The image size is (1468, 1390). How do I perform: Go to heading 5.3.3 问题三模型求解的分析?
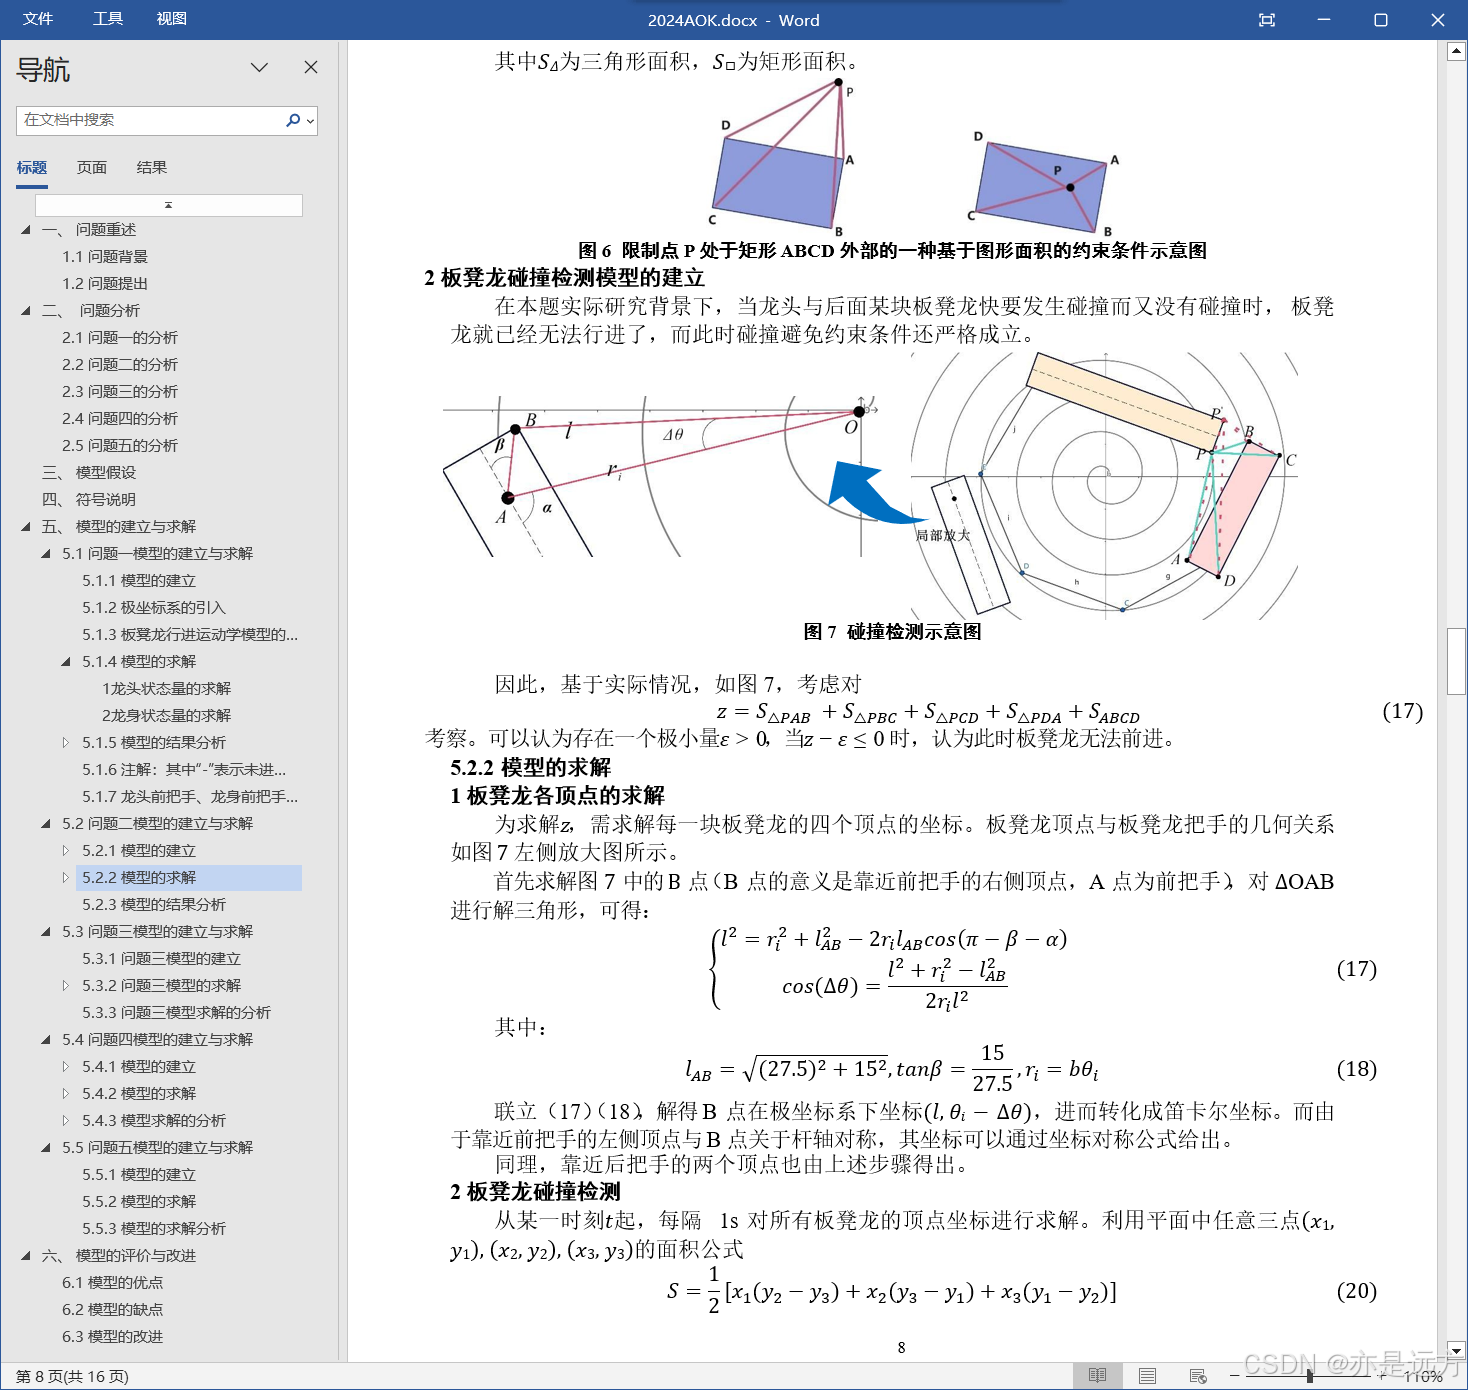[176, 1013]
